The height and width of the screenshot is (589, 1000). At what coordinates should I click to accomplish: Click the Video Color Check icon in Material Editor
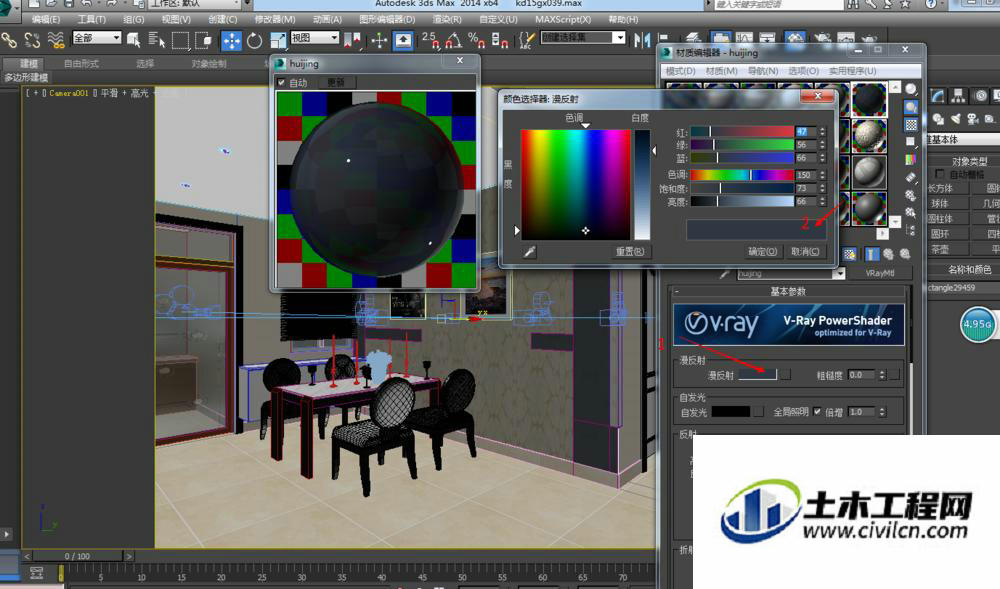point(911,159)
